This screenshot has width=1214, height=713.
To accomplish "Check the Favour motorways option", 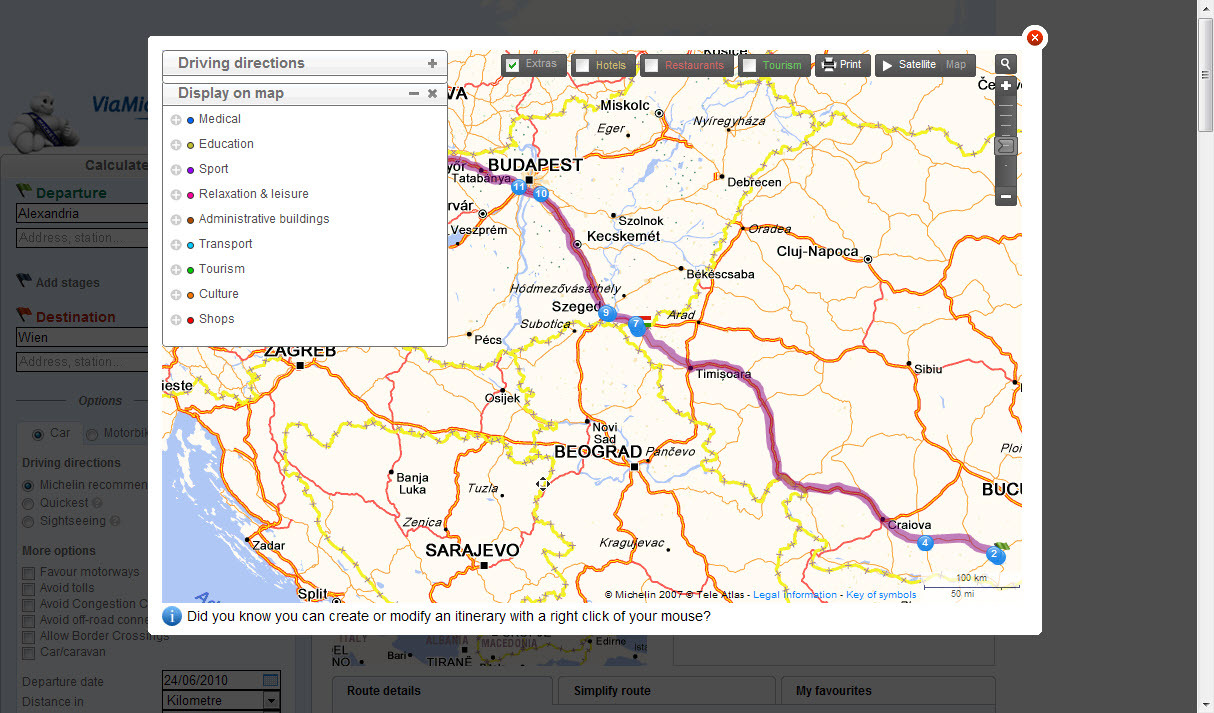I will coord(29,572).
